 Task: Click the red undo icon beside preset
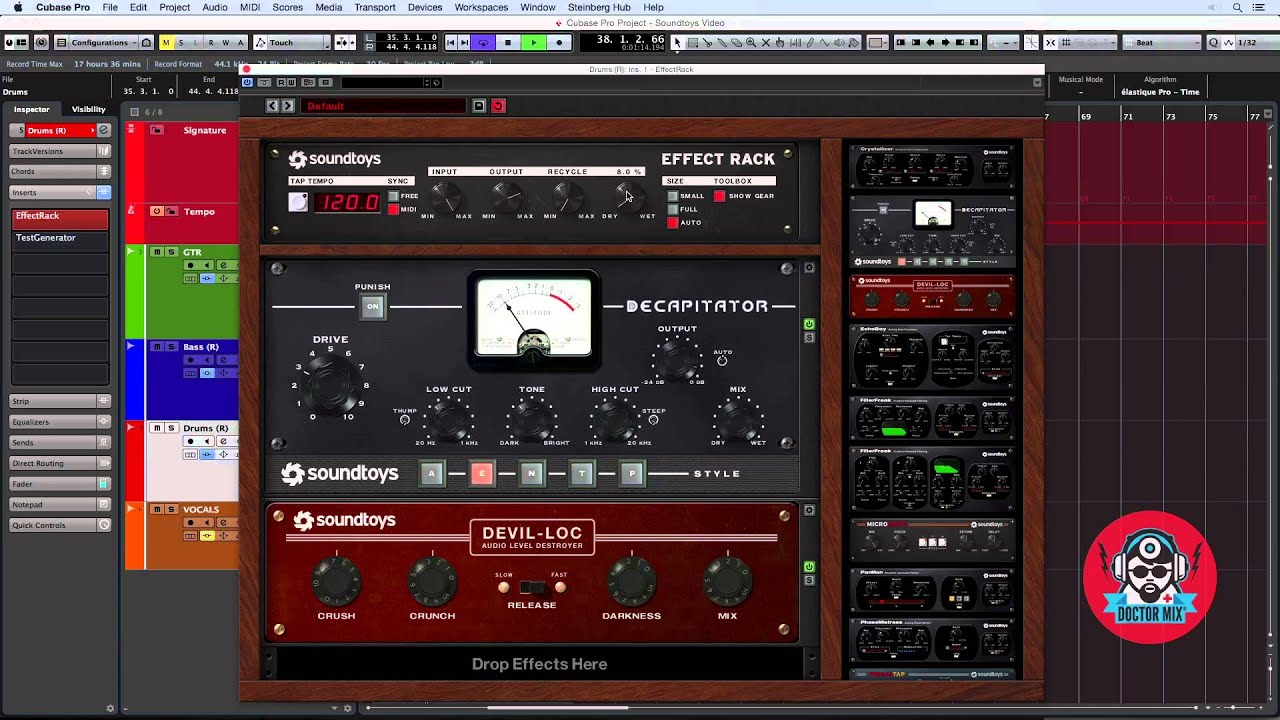498,106
